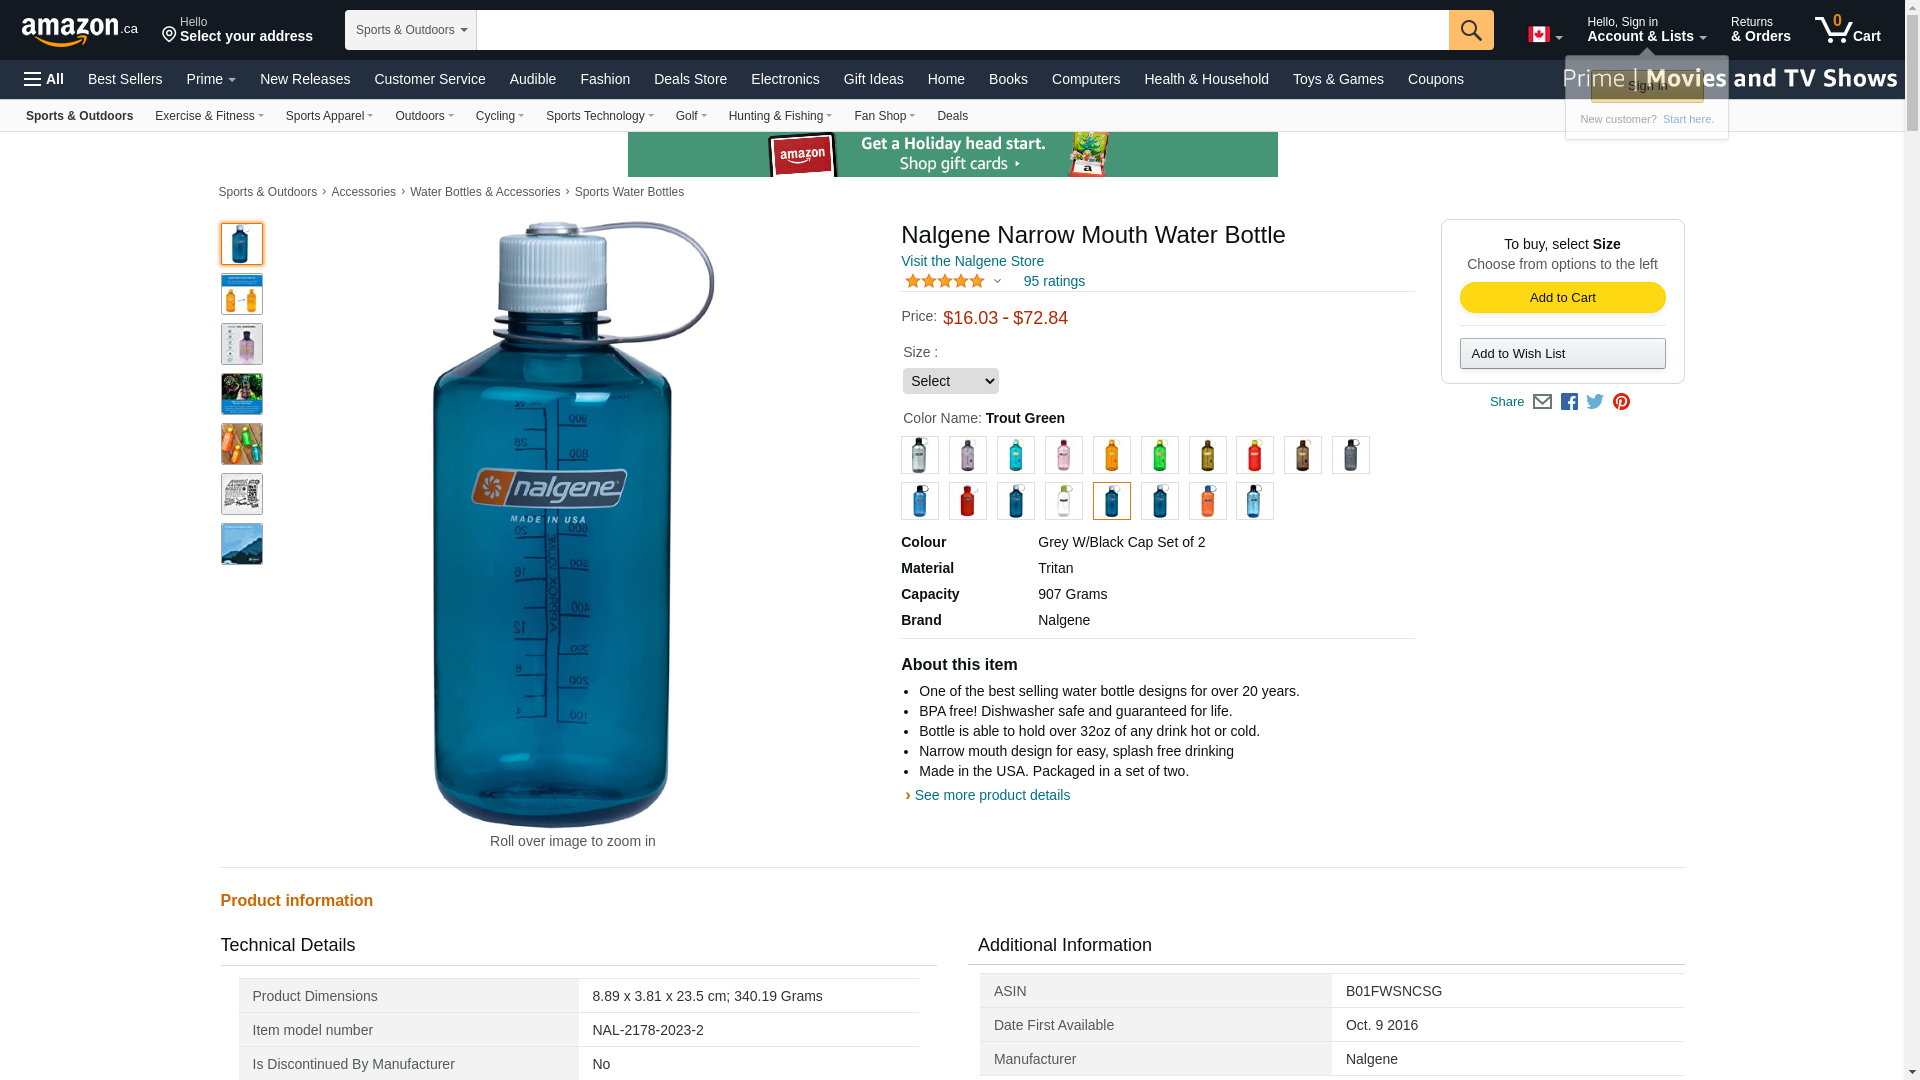1920x1080 pixels.
Task: Share via Pinterest icon
Action: [x=1621, y=402]
